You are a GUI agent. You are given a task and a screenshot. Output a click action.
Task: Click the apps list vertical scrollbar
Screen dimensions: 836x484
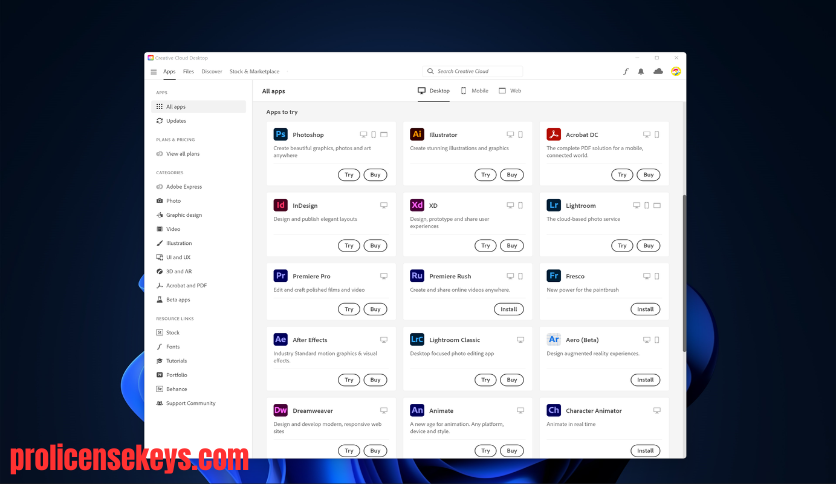point(684,273)
